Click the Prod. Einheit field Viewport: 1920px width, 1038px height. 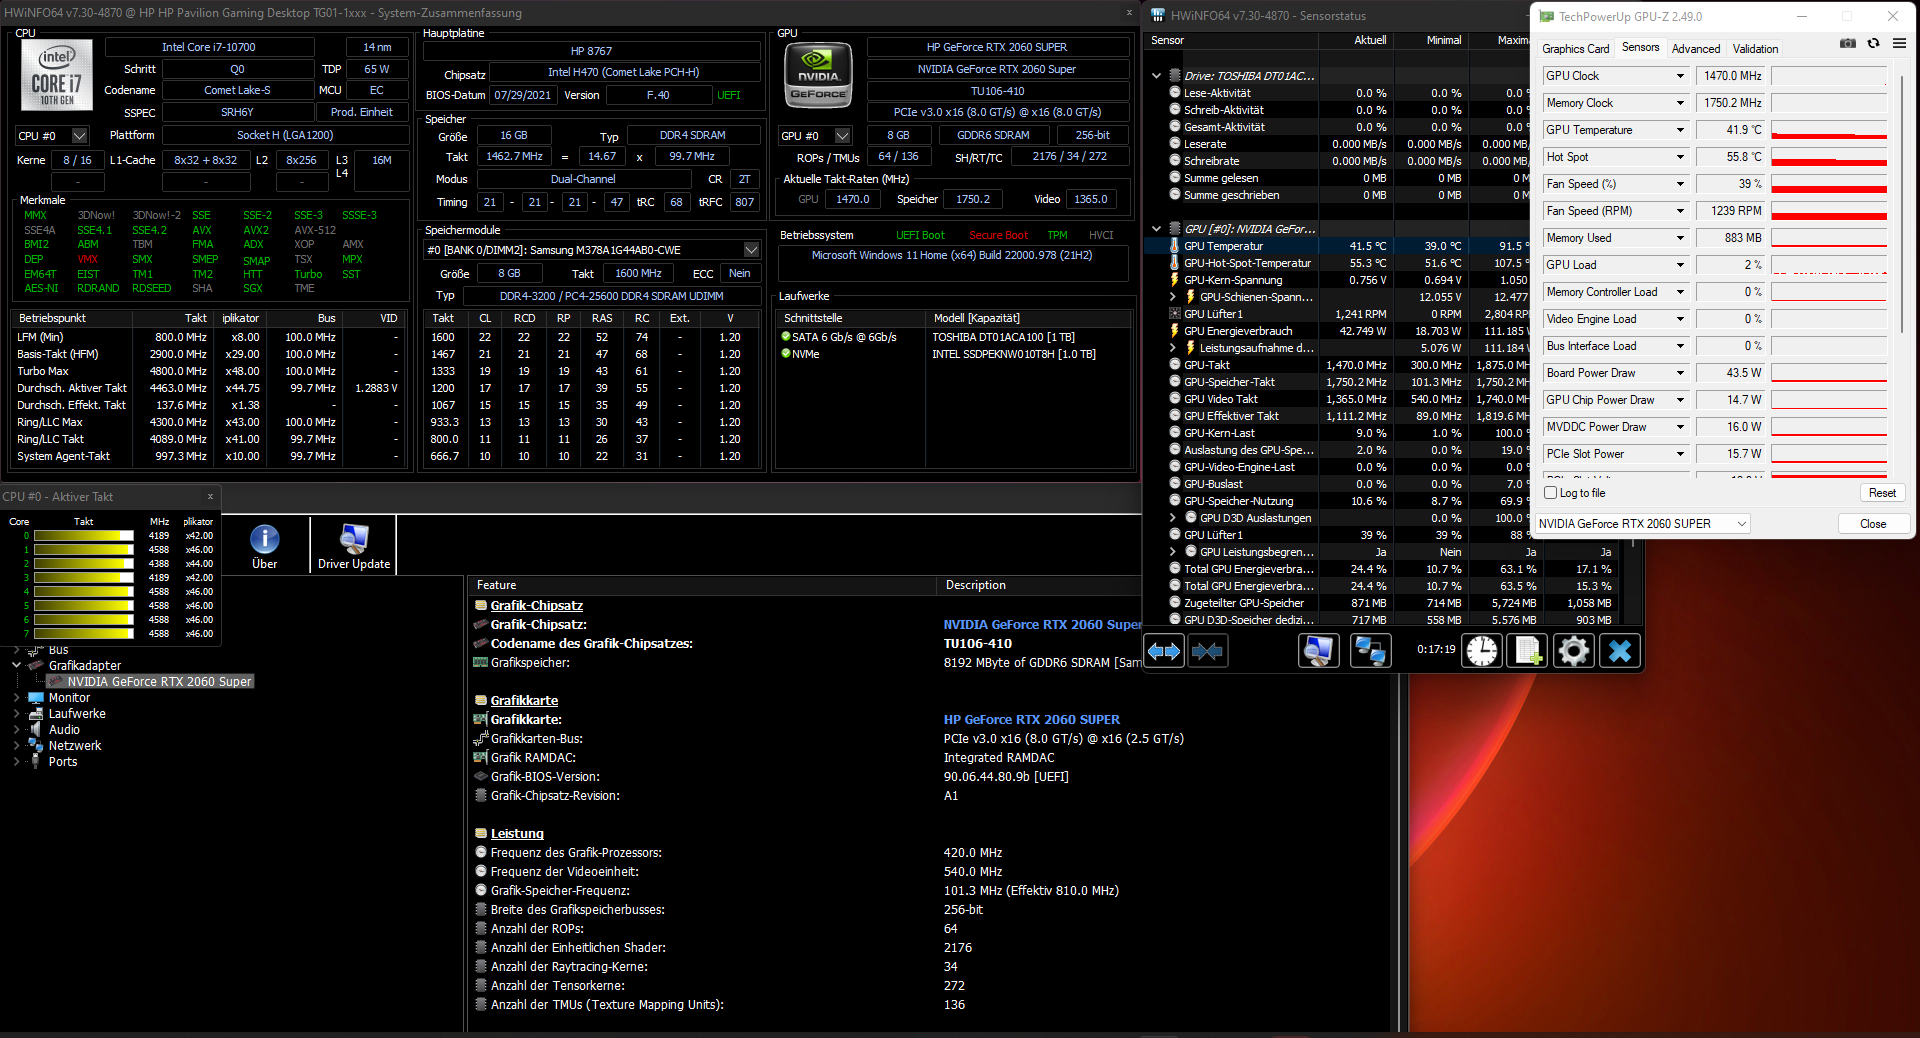(362, 113)
